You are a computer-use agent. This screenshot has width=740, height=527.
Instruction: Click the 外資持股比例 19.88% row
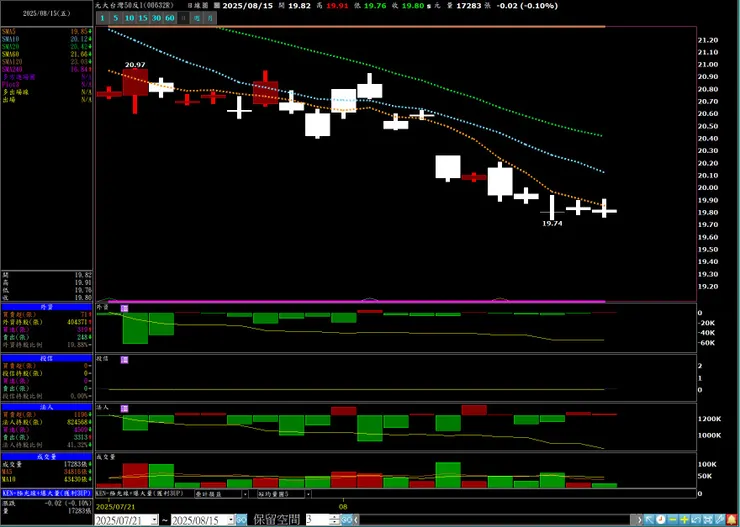(47, 344)
